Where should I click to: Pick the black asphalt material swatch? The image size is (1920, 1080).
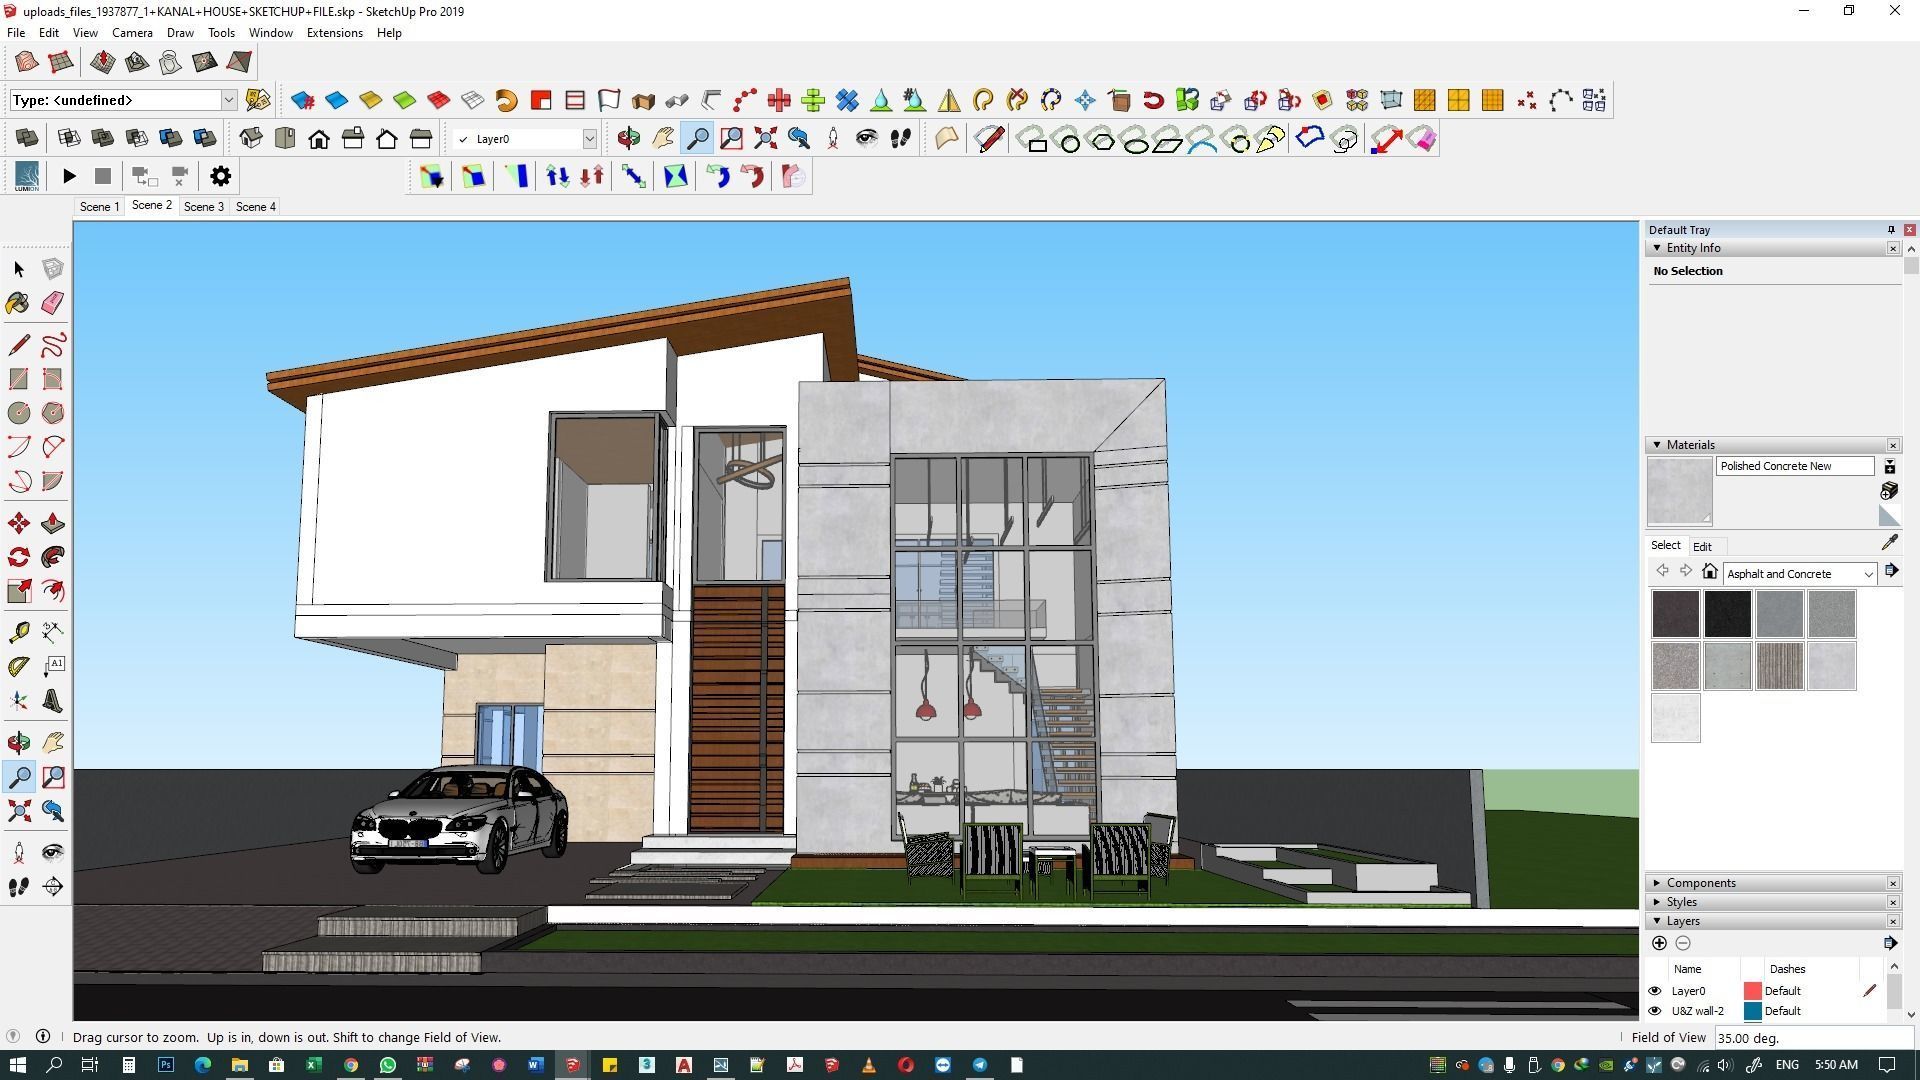pos(1727,614)
